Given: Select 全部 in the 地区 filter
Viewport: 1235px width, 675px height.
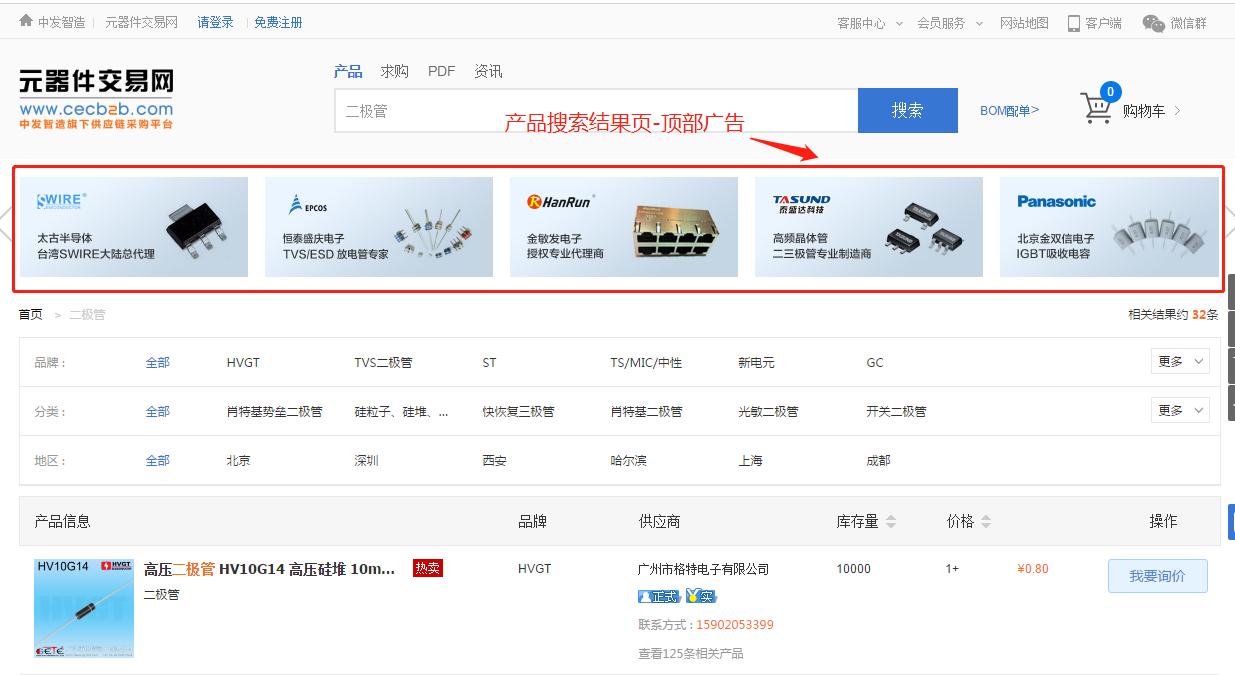Looking at the screenshot, I should click(x=158, y=460).
